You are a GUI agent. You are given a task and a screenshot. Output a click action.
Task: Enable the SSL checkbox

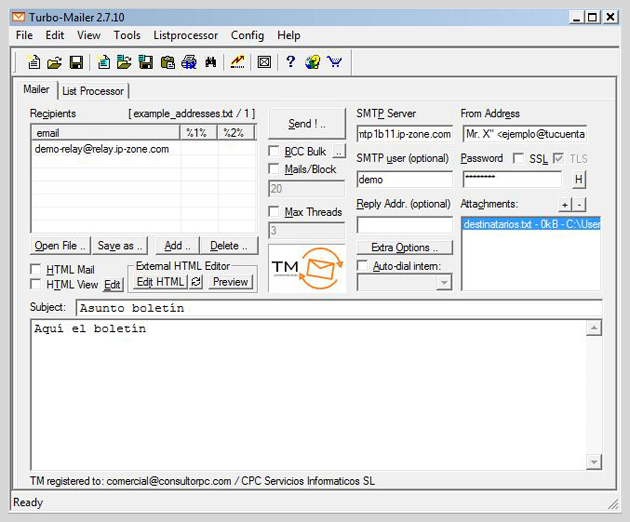pos(518,158)
